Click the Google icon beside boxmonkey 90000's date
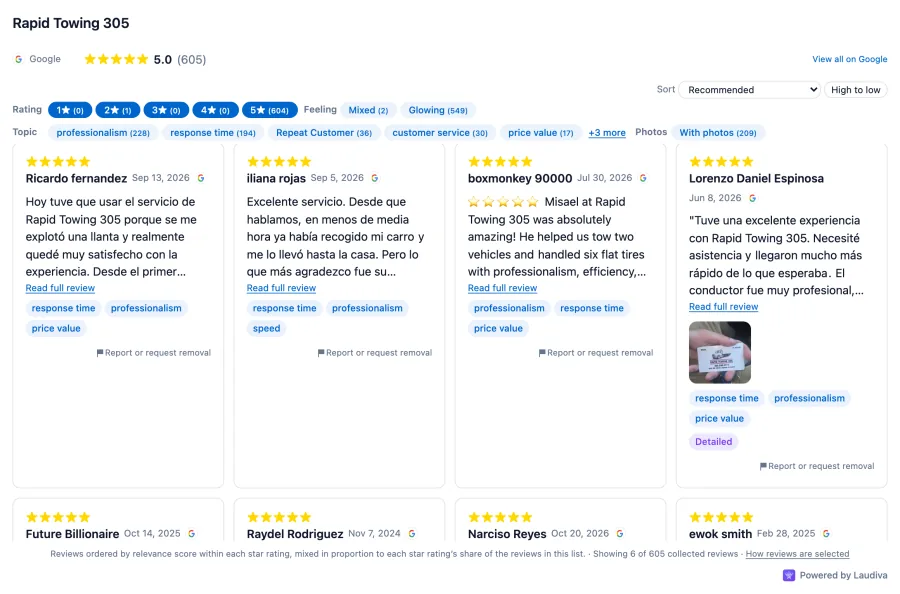Image resolution: width=900 pixels, height=594 pixels. tap(643, 178)
